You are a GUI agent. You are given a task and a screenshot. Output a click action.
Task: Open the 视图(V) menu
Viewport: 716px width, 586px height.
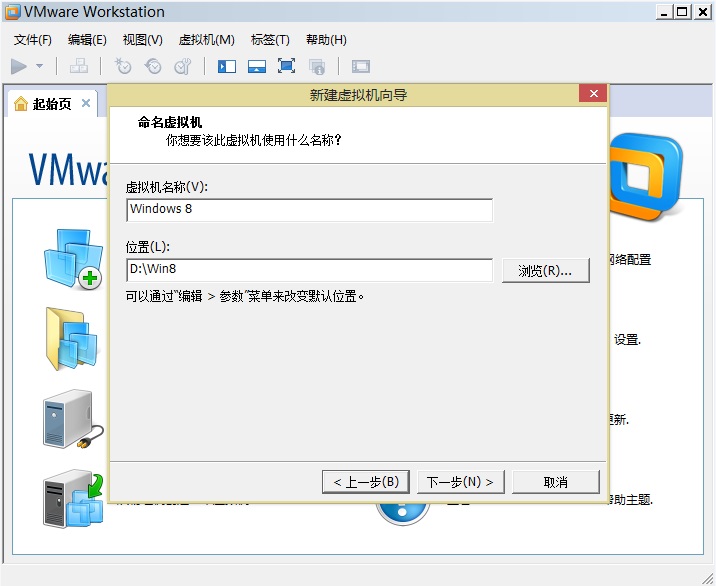142,40
